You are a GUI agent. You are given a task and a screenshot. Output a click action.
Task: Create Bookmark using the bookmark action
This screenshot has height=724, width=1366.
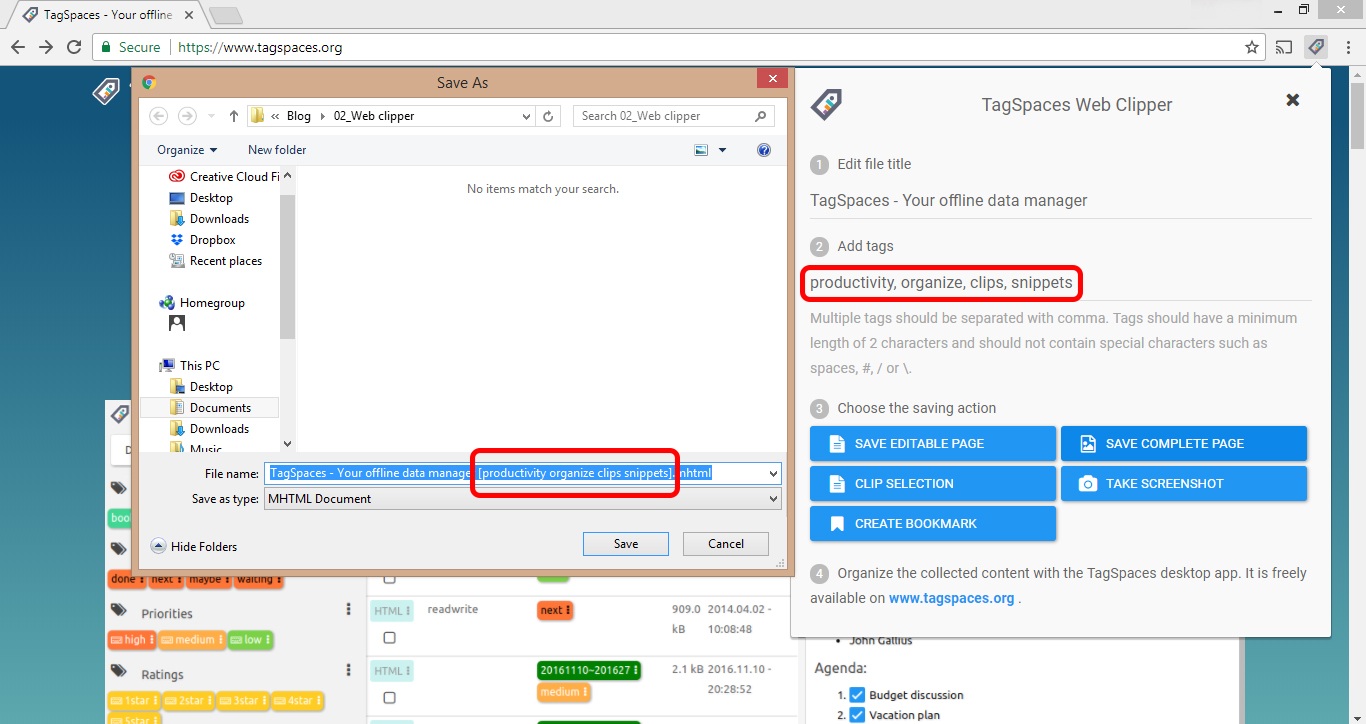click(x=932, y=523)
